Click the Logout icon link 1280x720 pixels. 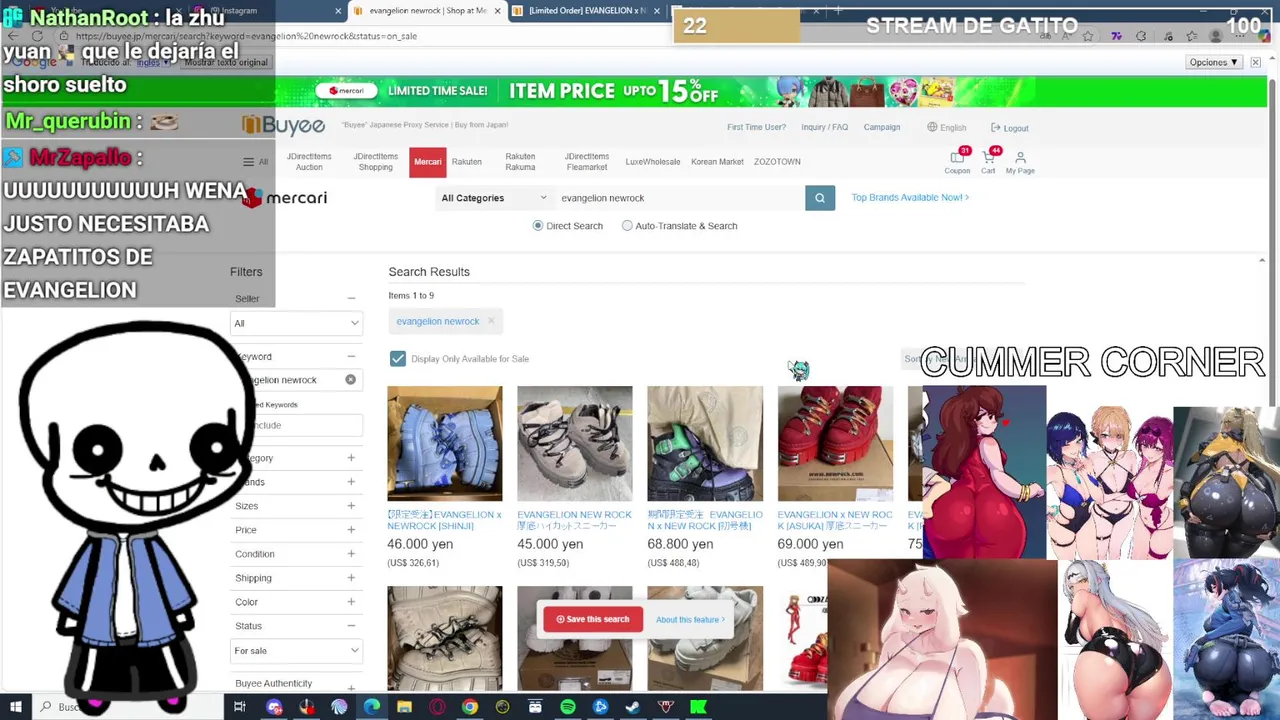point(1009,128)
